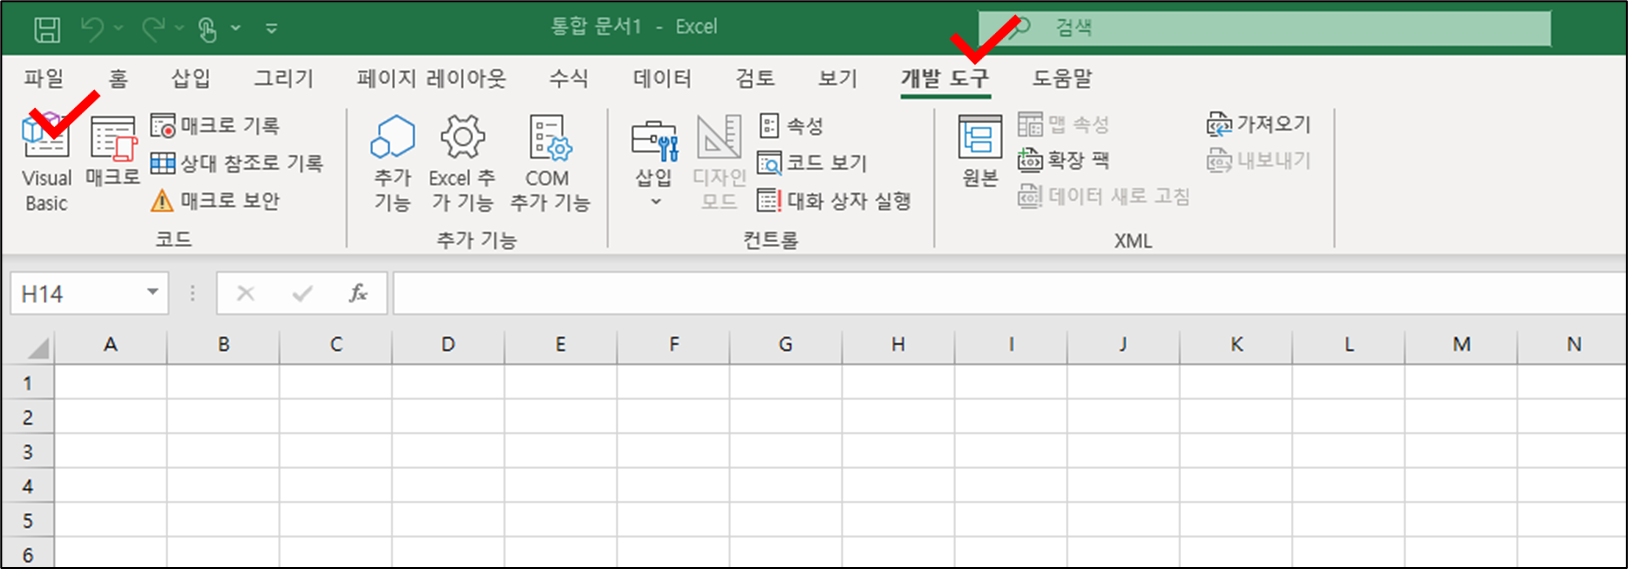This screenshot has width=1628, height=569.
Task: Select column H header
Action: coord(898,344)
